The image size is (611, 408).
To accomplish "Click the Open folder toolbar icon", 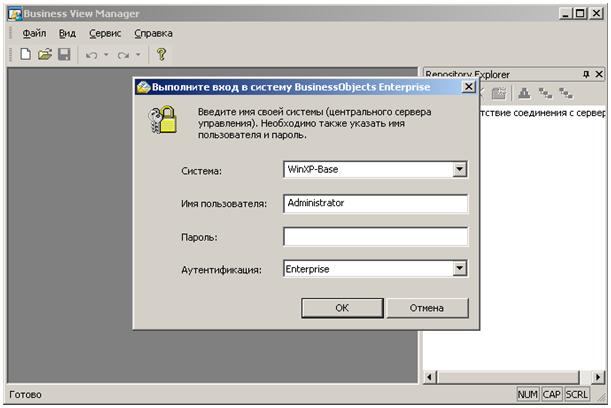I will click(x=45, y=54).
